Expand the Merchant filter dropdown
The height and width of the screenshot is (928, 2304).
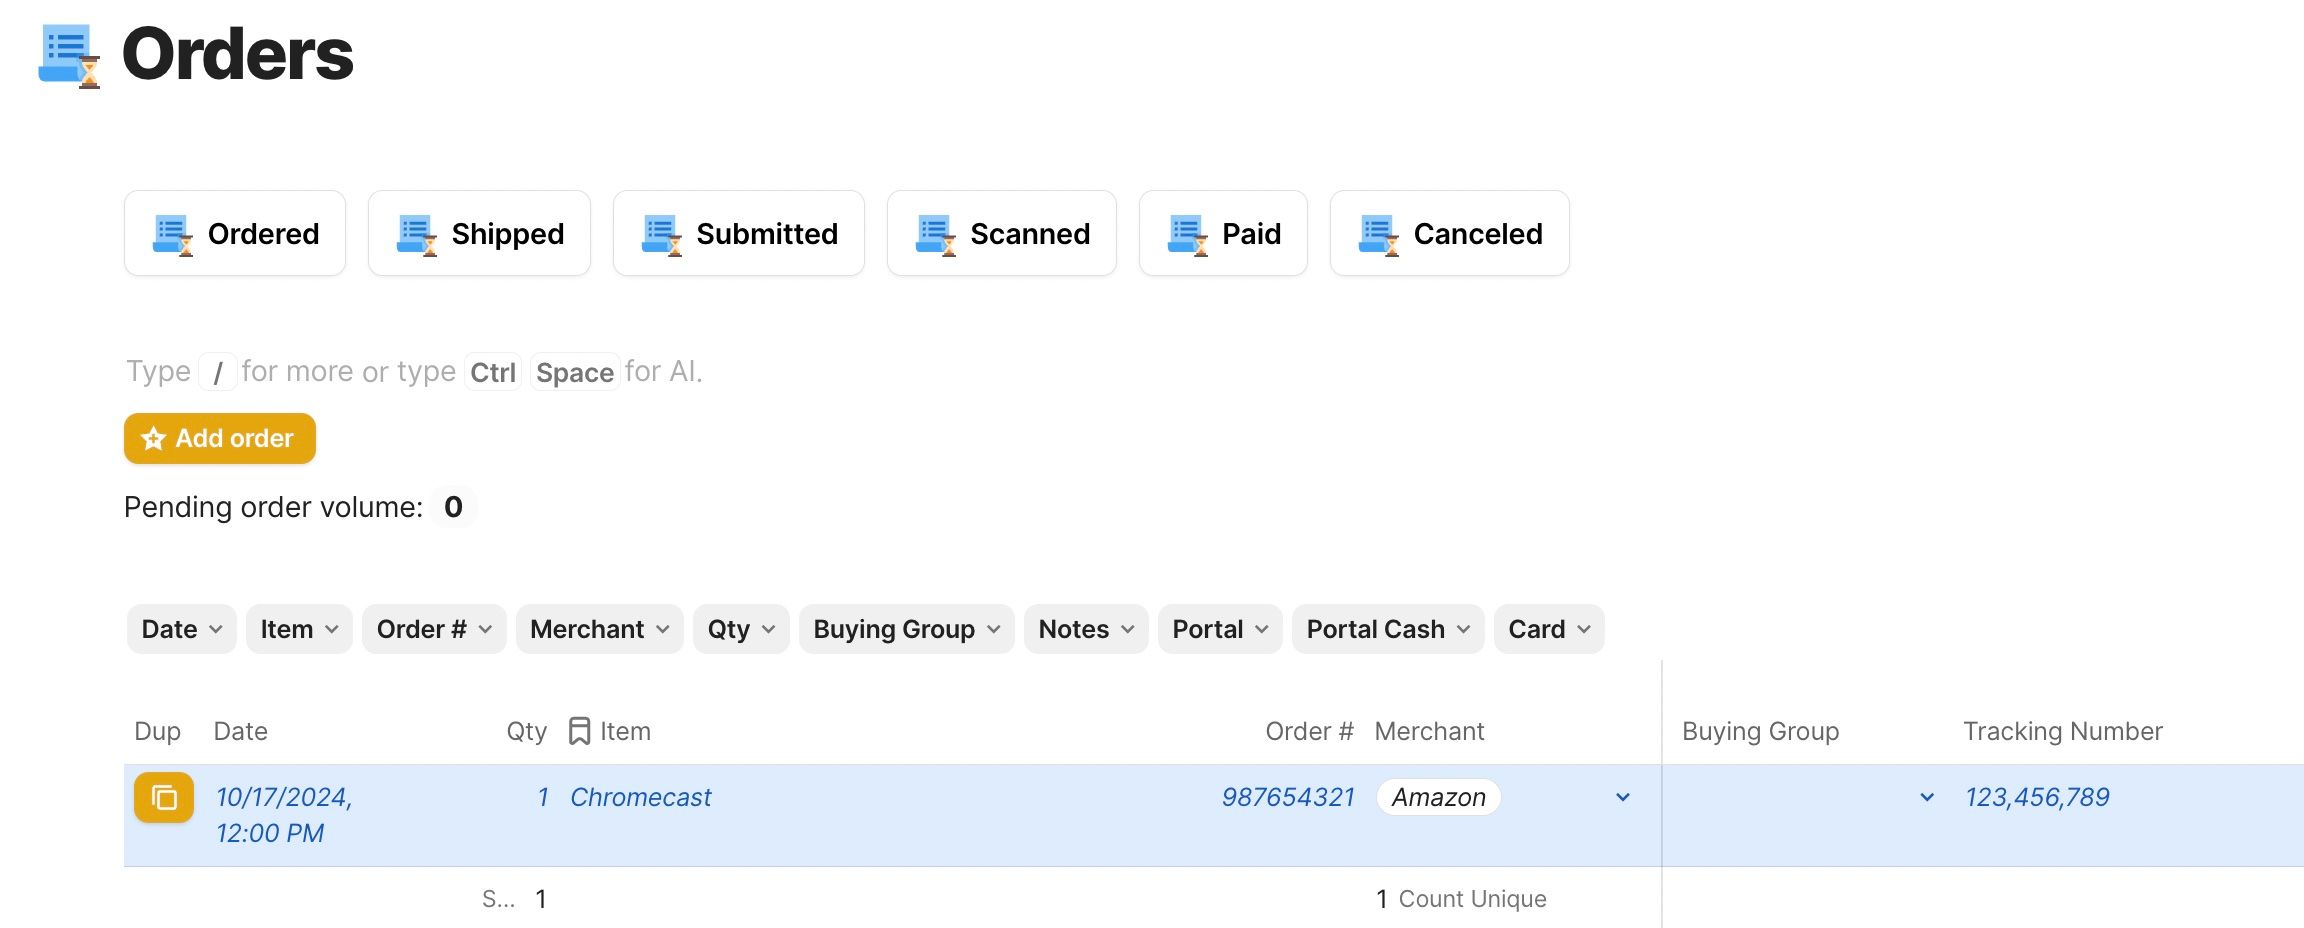tap(600, 629)
